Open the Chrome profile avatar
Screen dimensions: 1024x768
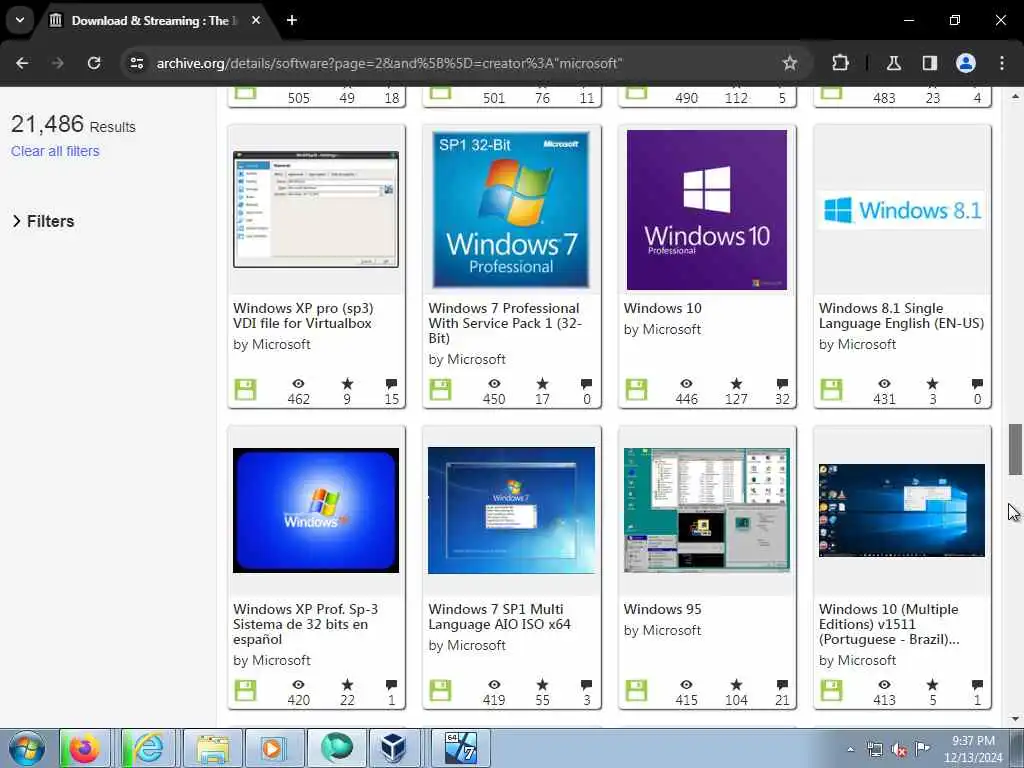(965, 63)
